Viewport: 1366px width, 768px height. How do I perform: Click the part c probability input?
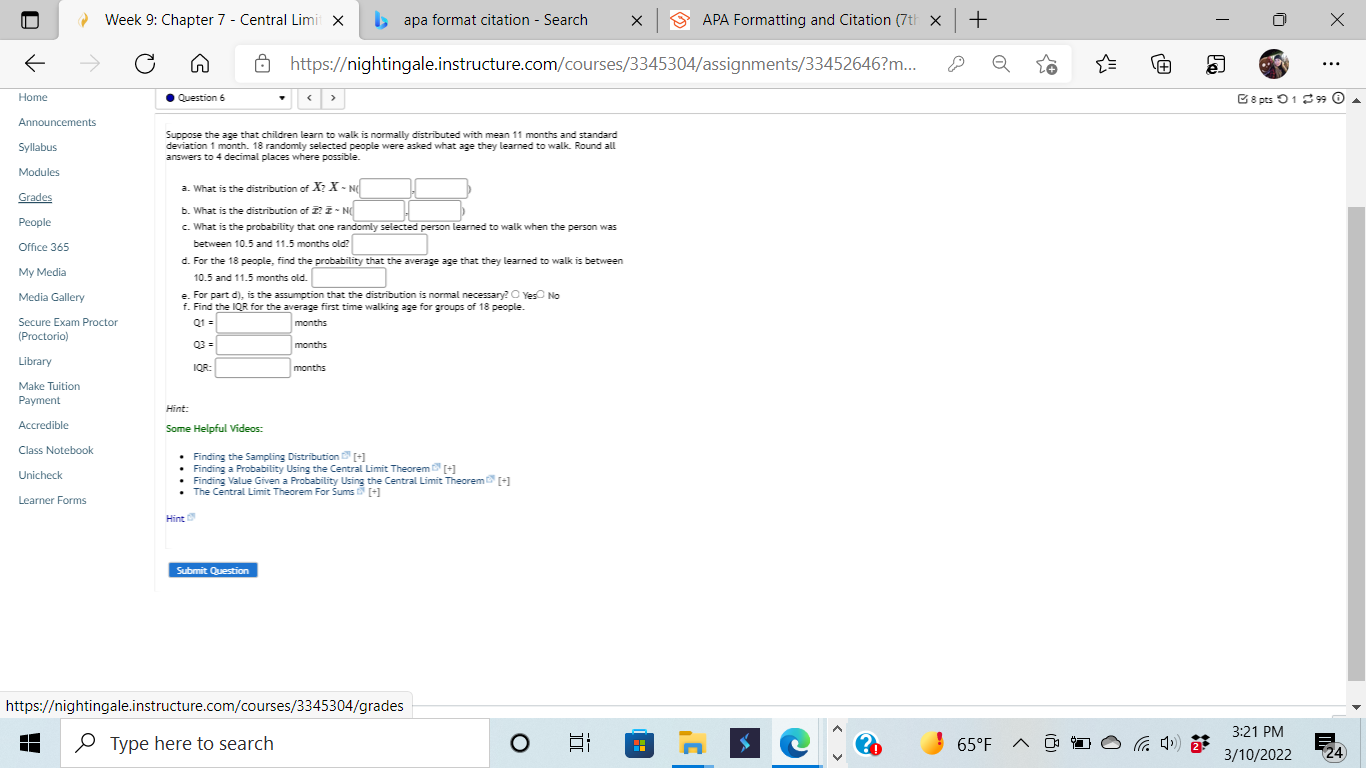click(390, 244)
